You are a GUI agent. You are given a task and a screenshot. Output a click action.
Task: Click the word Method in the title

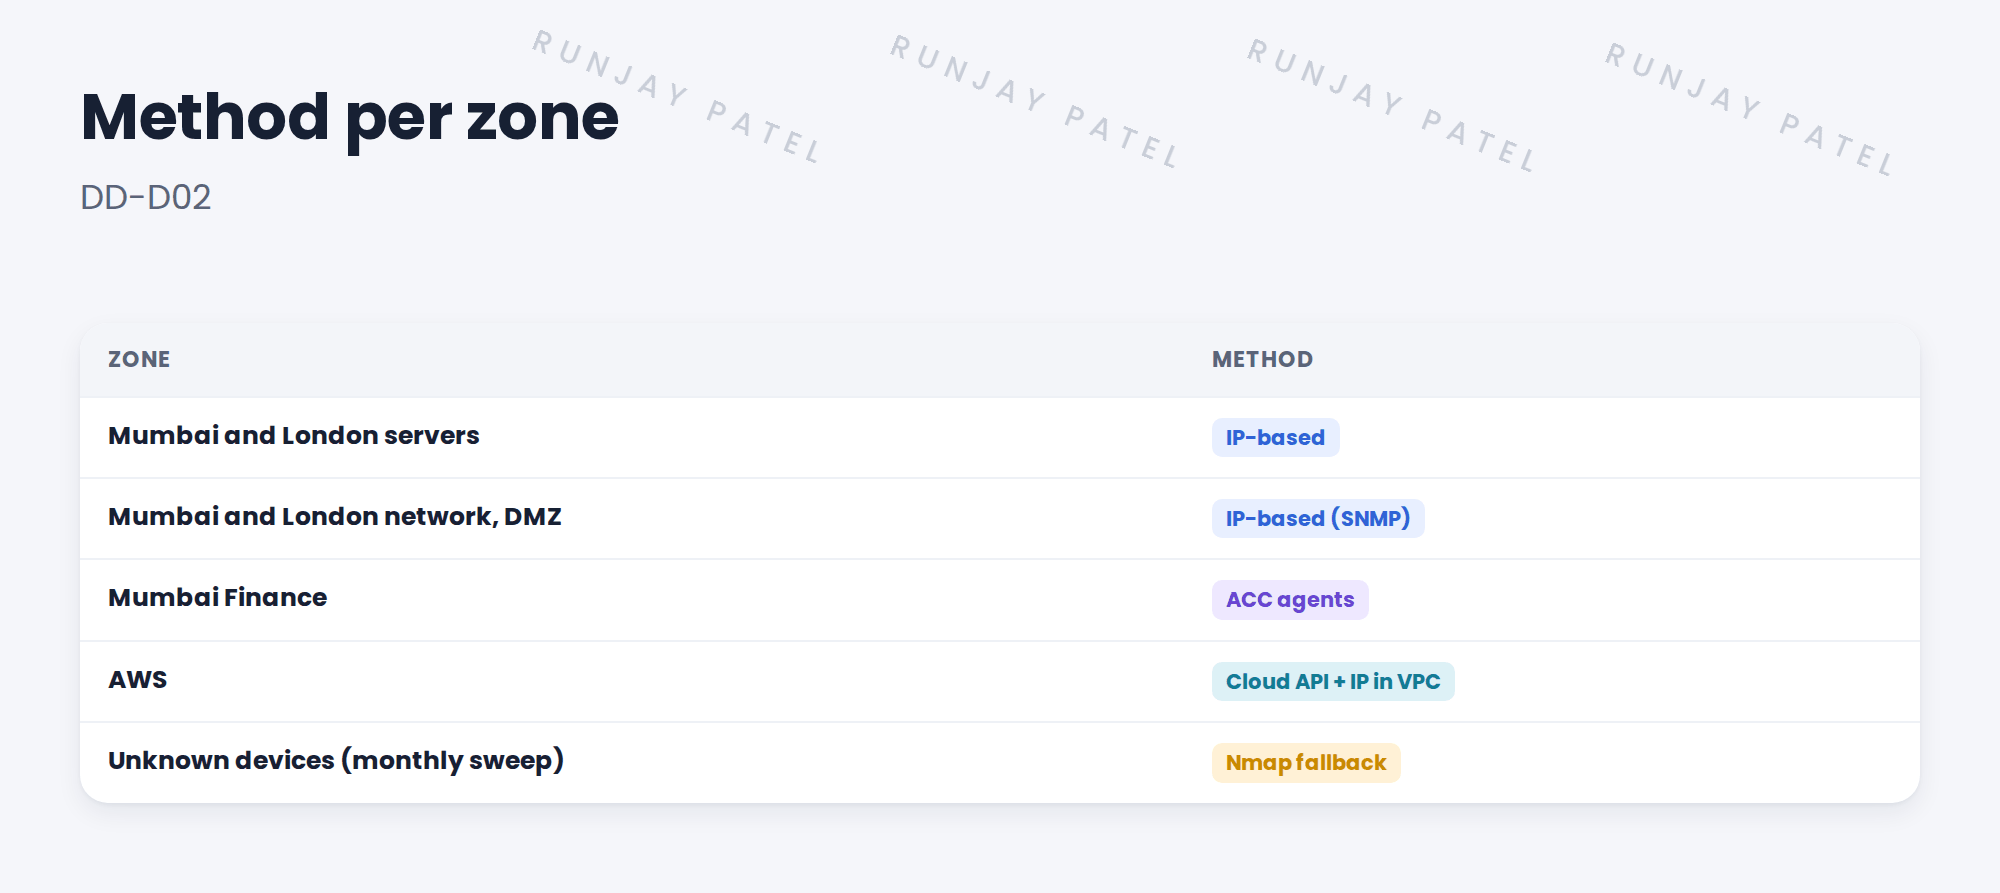205,116
